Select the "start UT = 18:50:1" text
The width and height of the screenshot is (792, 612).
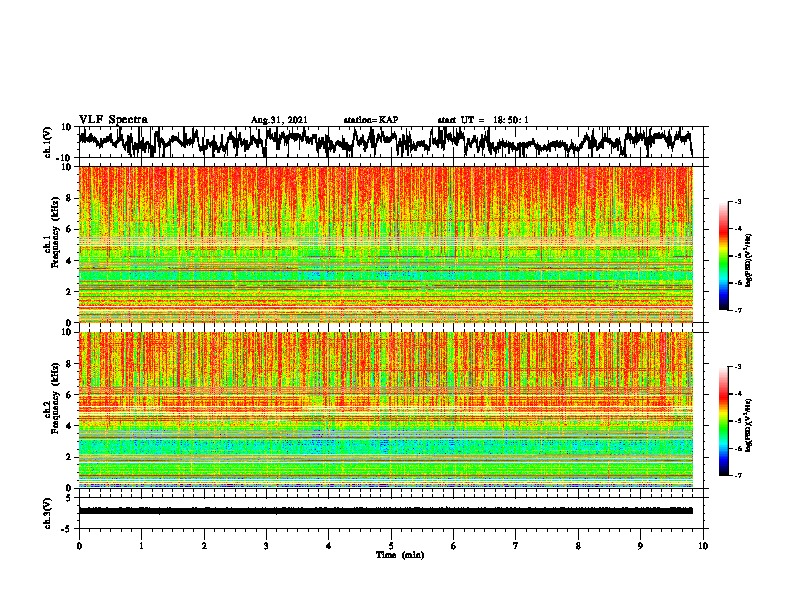coord(483,120)
